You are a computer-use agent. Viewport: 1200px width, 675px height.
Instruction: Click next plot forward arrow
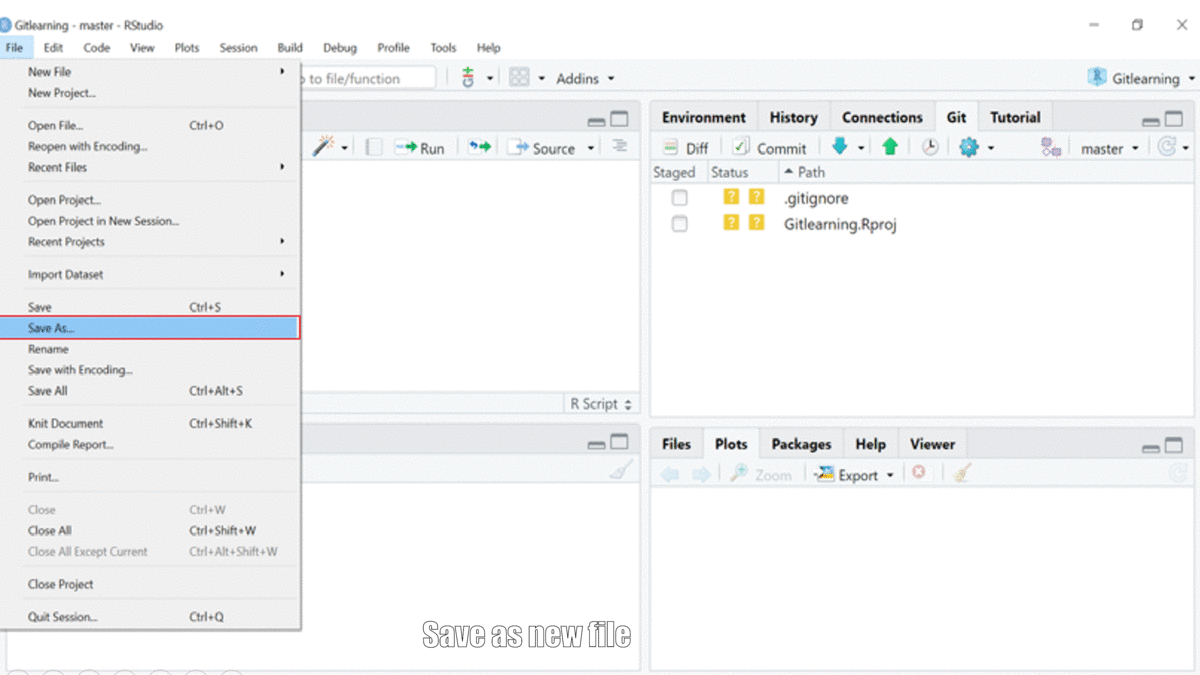(x=702, y=475)
